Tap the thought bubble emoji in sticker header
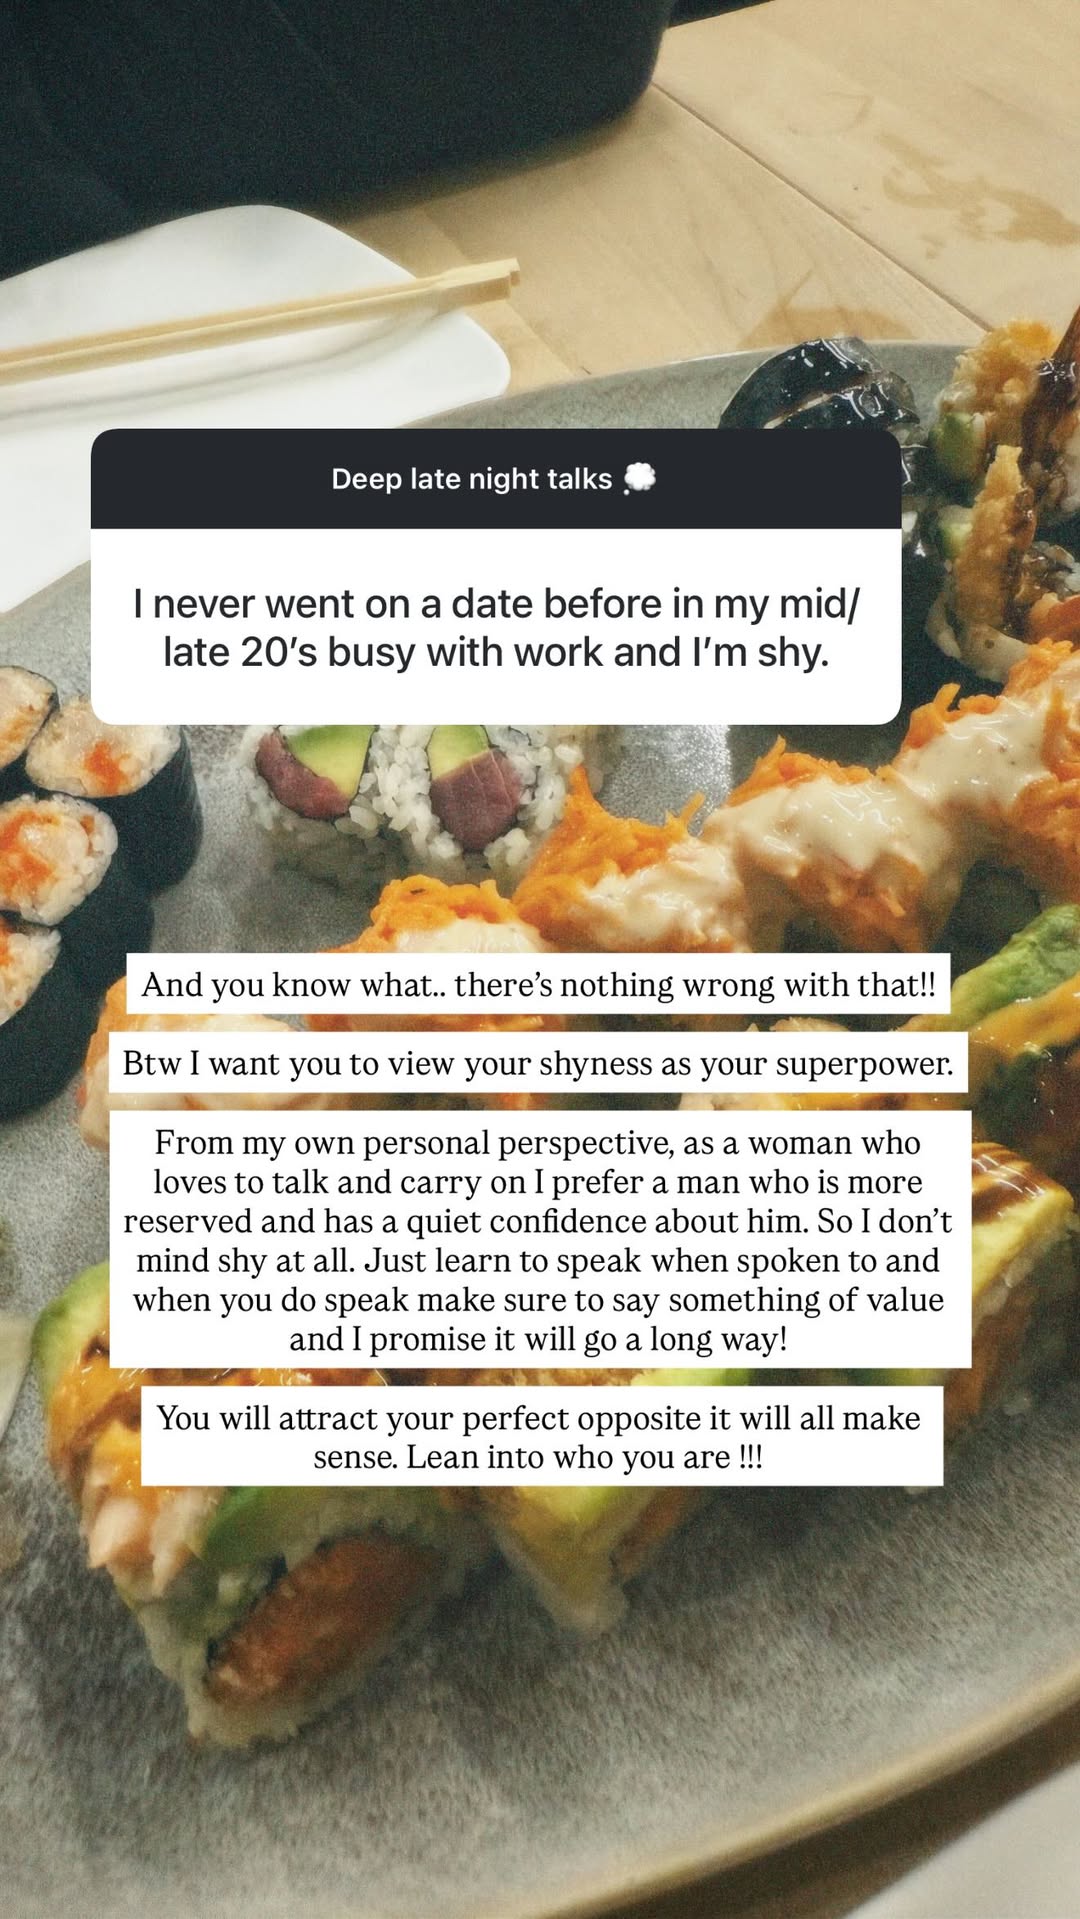The height and width of the screenshot is (1919, 1080). click(x=639, y=479)
